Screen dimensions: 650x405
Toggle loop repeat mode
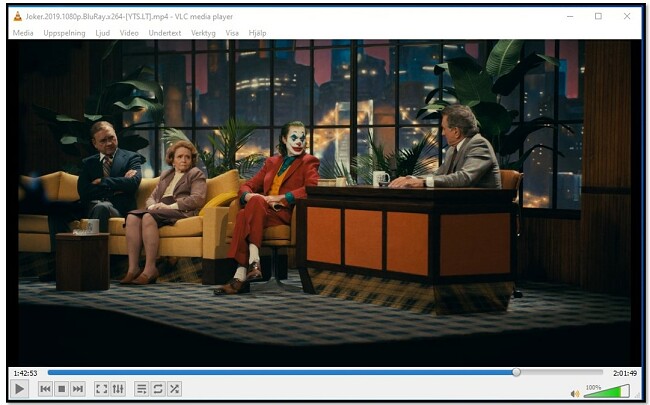point(158,389)
